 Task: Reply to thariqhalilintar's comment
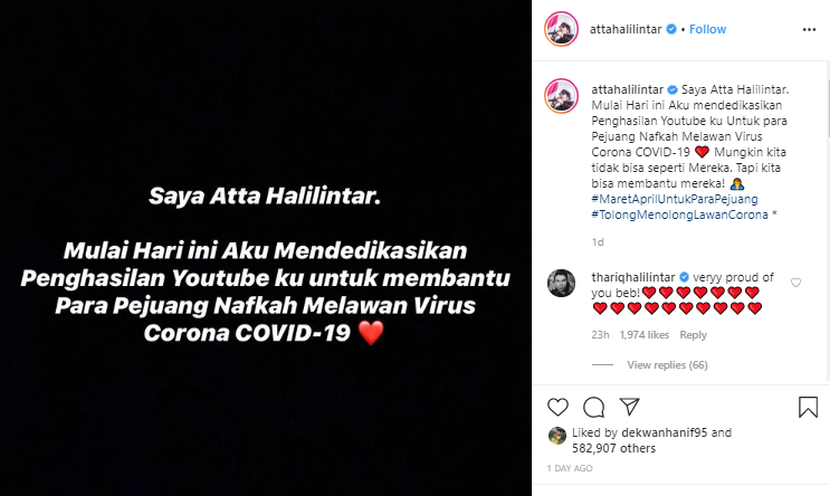click(x=693, y=335)
